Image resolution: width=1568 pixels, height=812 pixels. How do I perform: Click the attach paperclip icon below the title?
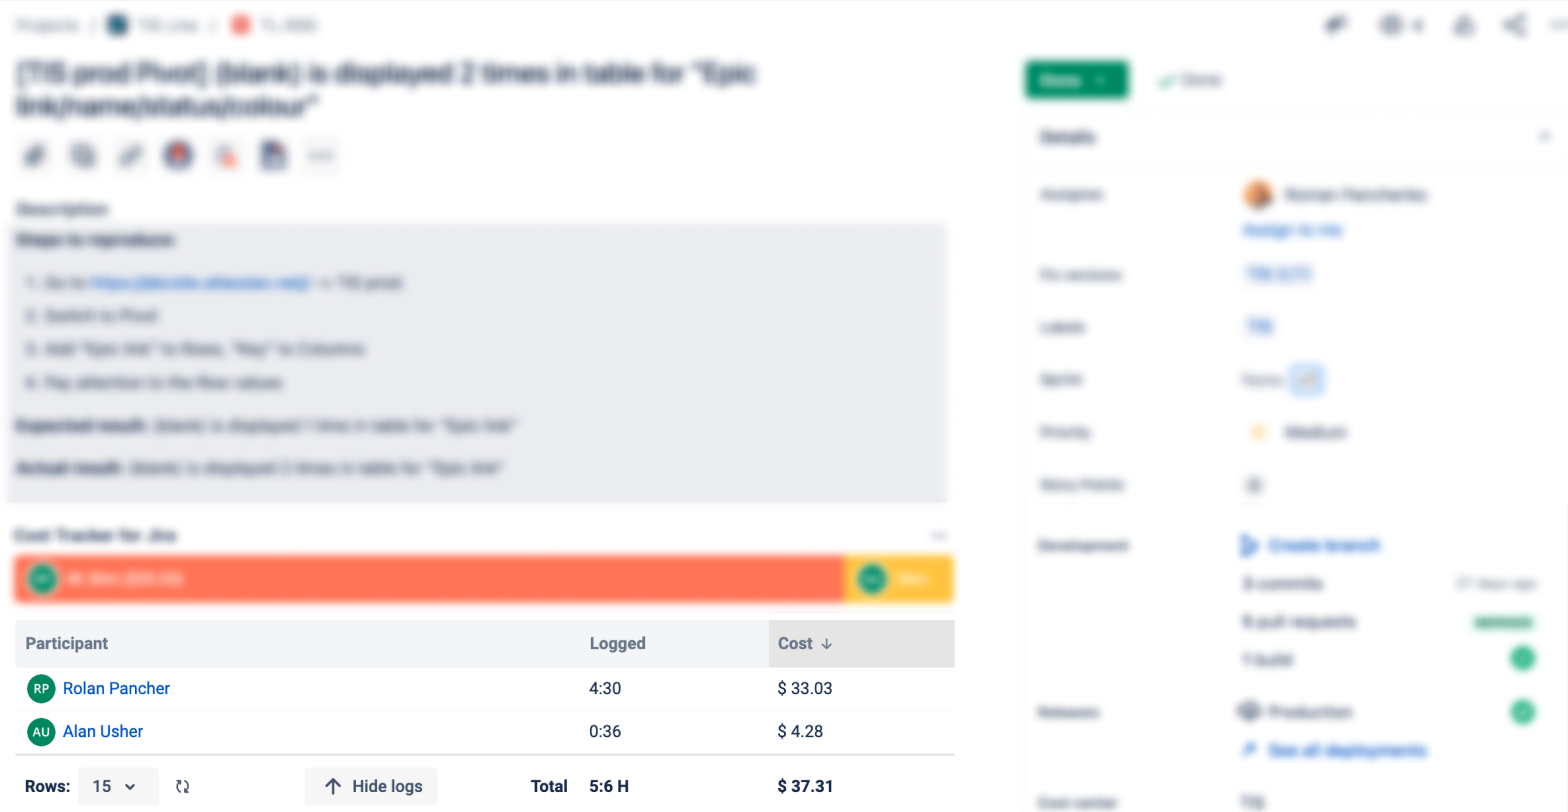pyautogui.click(x=35, y=156)
